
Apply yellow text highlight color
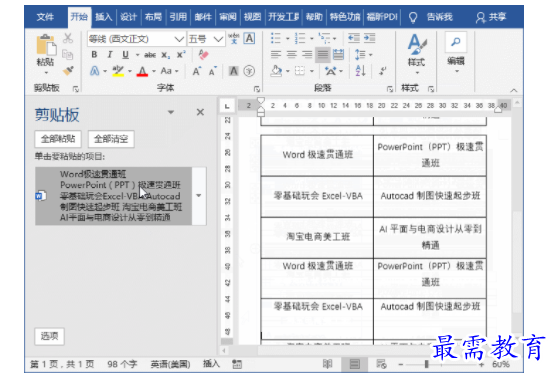click(118, 71)
